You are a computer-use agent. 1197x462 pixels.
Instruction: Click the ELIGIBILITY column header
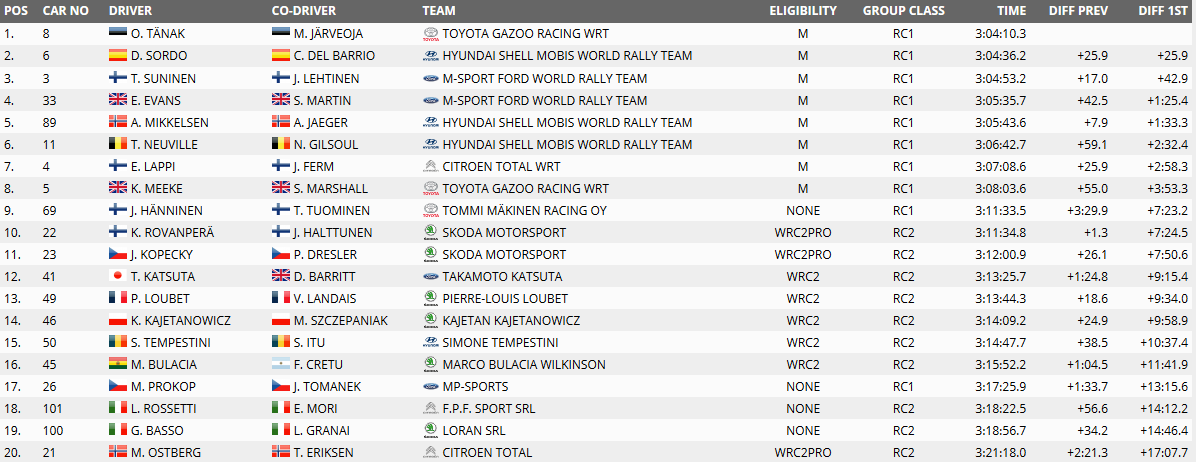pyautogui.click(x=803, y=11)
